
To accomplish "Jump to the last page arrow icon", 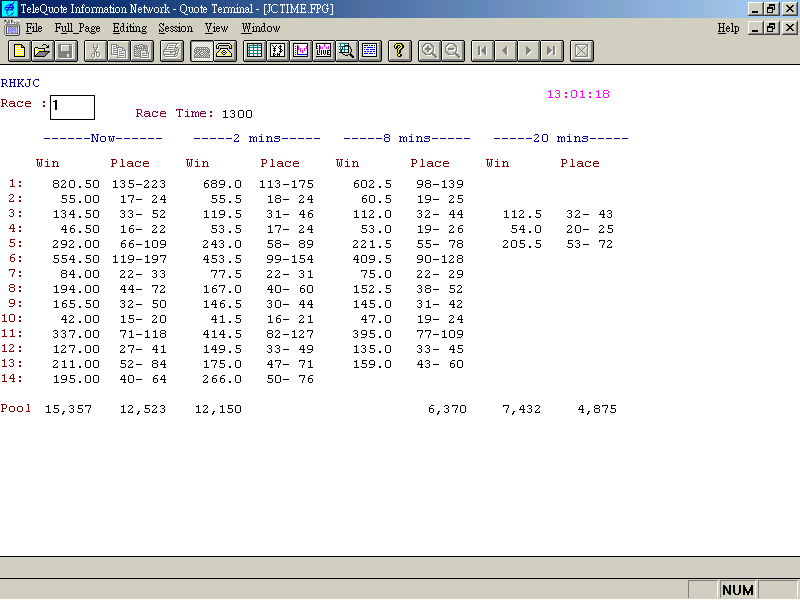I will point(552,51).
